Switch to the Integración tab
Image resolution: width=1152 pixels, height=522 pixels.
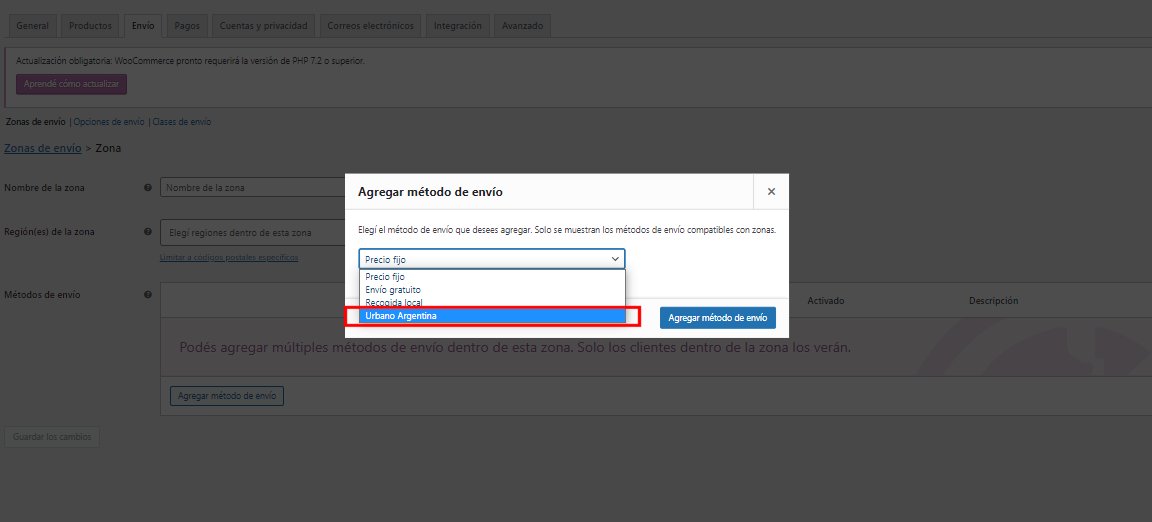tap(458, 26)
